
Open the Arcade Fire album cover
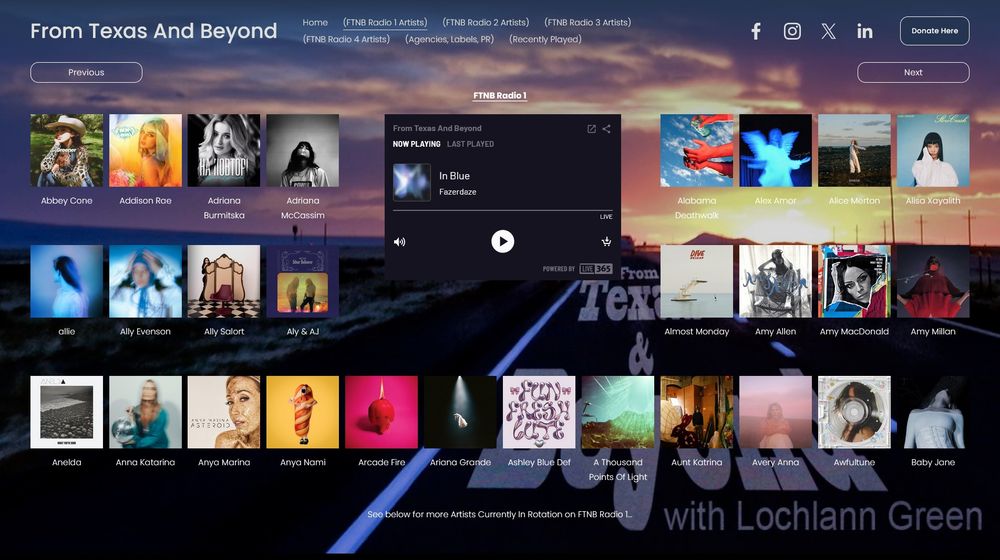tap(381, 412)
